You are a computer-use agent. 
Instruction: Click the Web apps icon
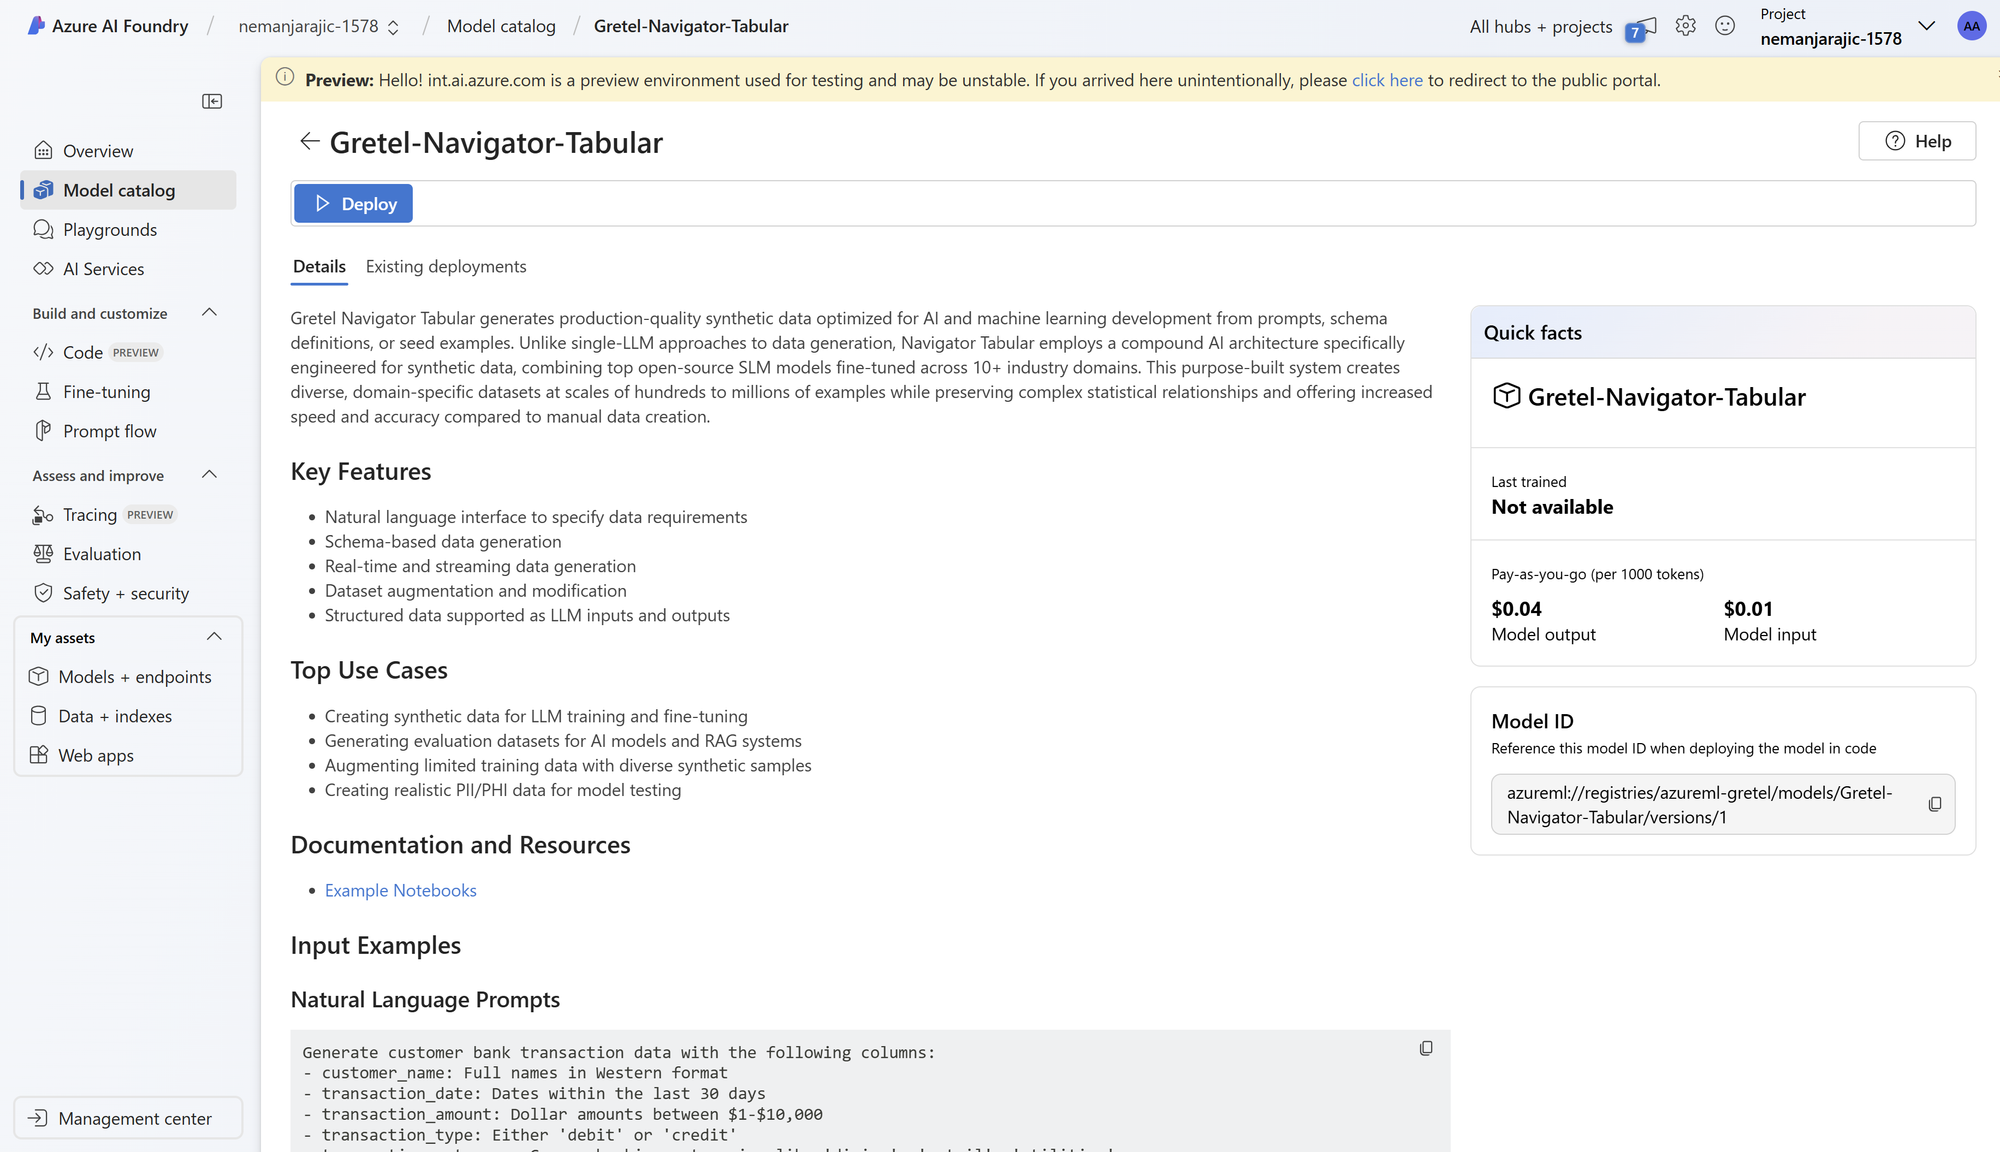(x=39, y=756)
